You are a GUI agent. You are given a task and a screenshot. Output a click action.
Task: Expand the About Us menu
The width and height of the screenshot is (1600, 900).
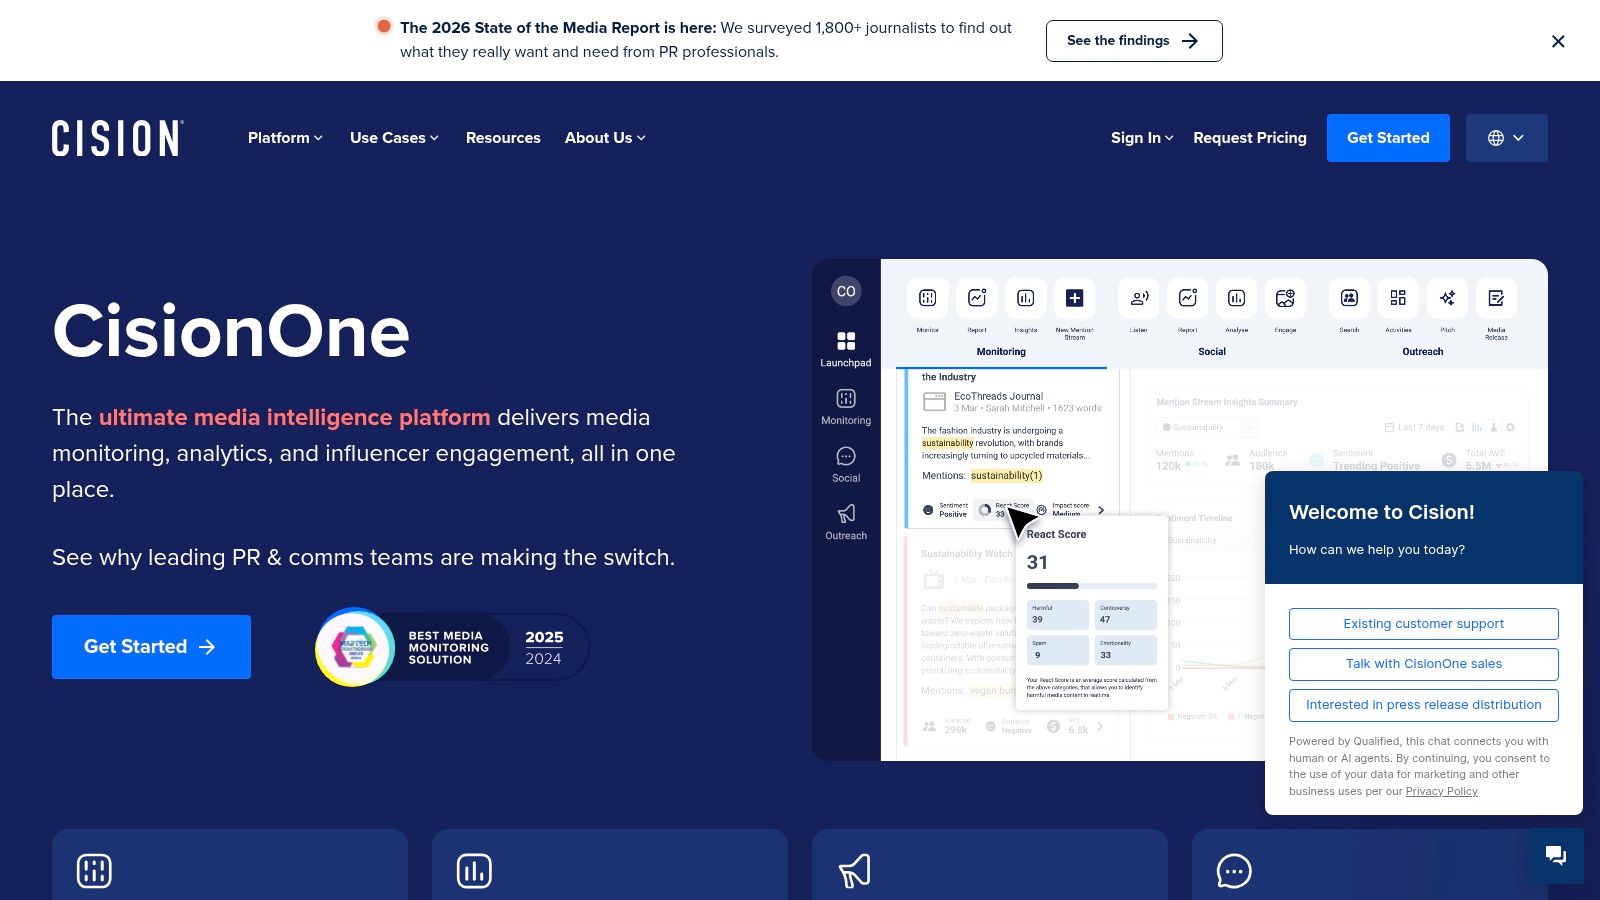[x=605, y=138]
